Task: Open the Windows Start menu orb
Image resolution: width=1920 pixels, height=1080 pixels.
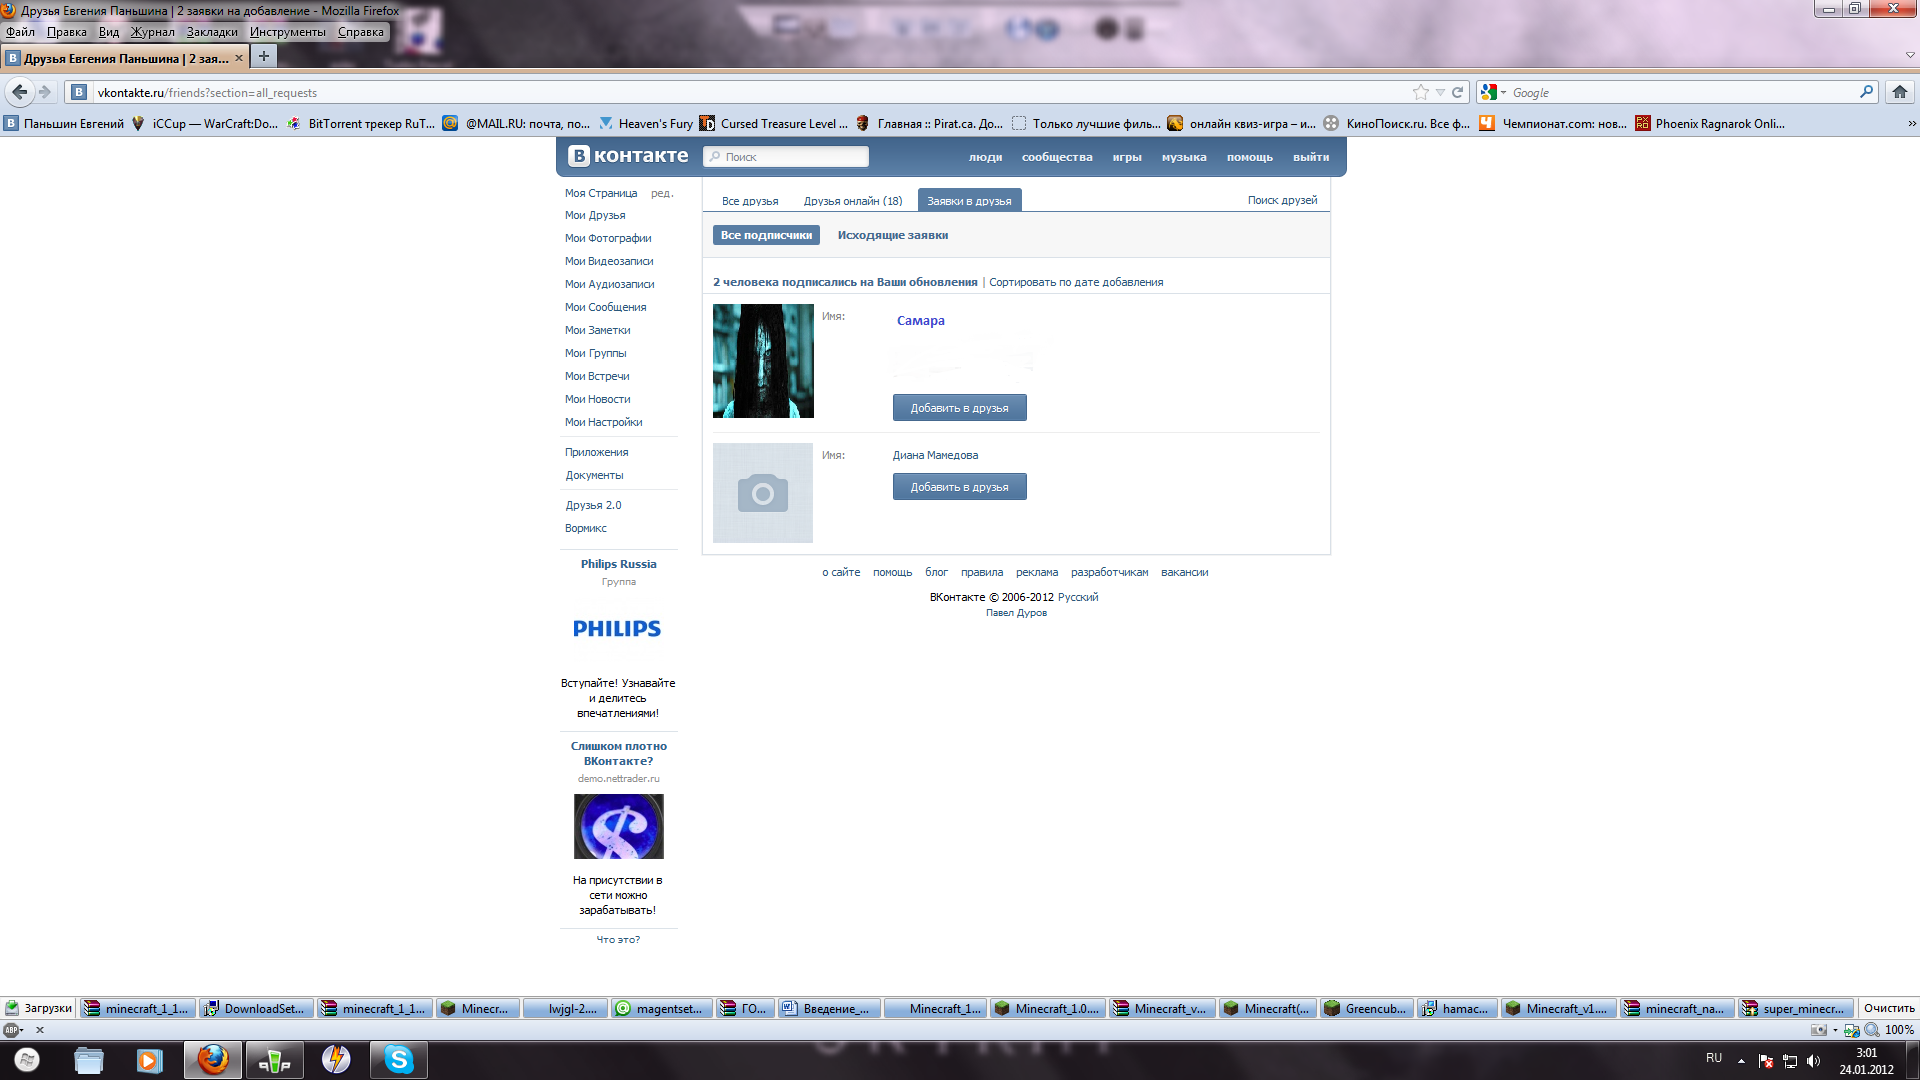Action: pyautogui.click(x=27, y=1059)
